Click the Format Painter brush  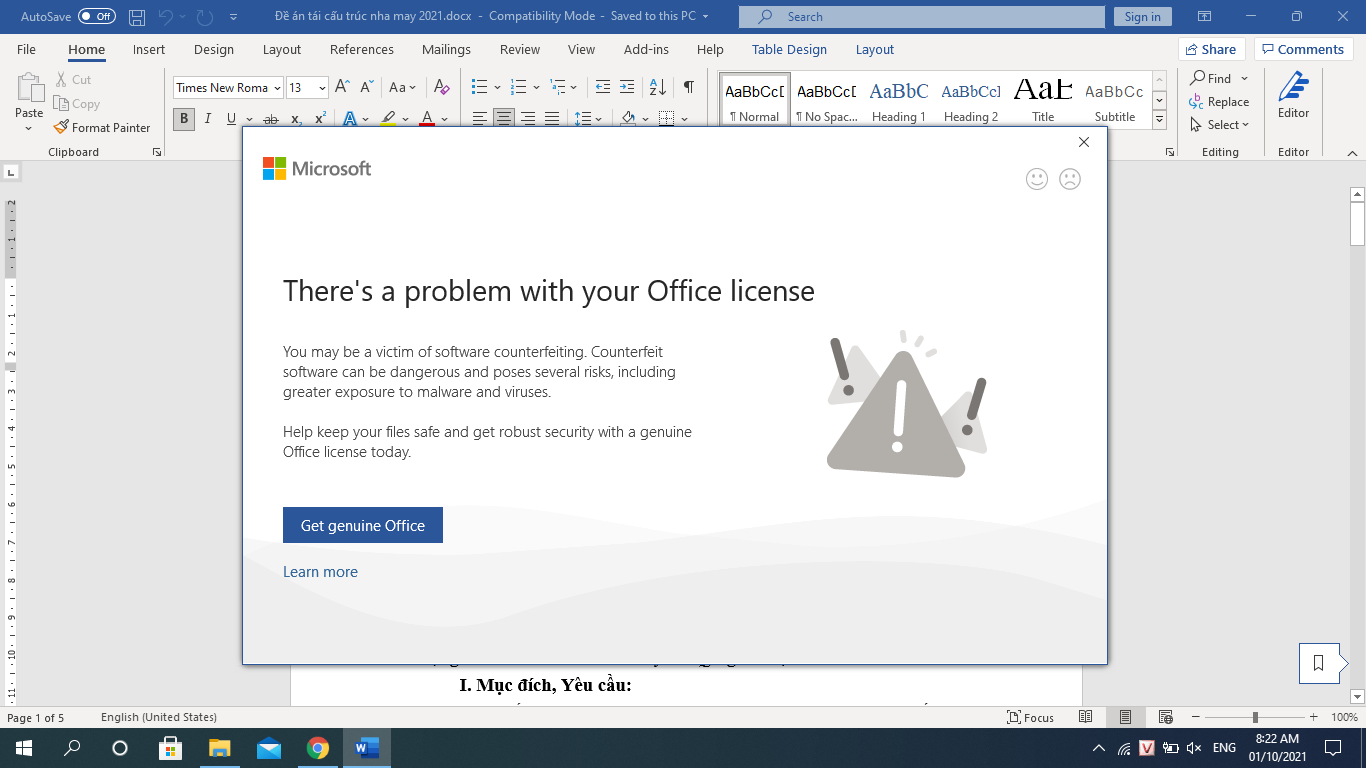tap(61, 128)
